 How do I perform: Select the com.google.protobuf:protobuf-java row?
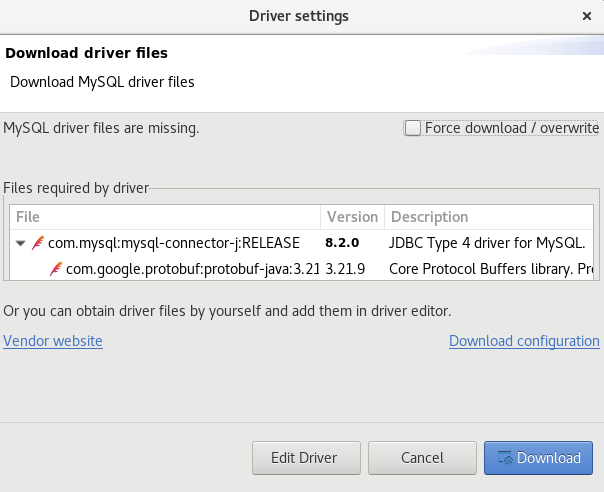tap(302, 269)
